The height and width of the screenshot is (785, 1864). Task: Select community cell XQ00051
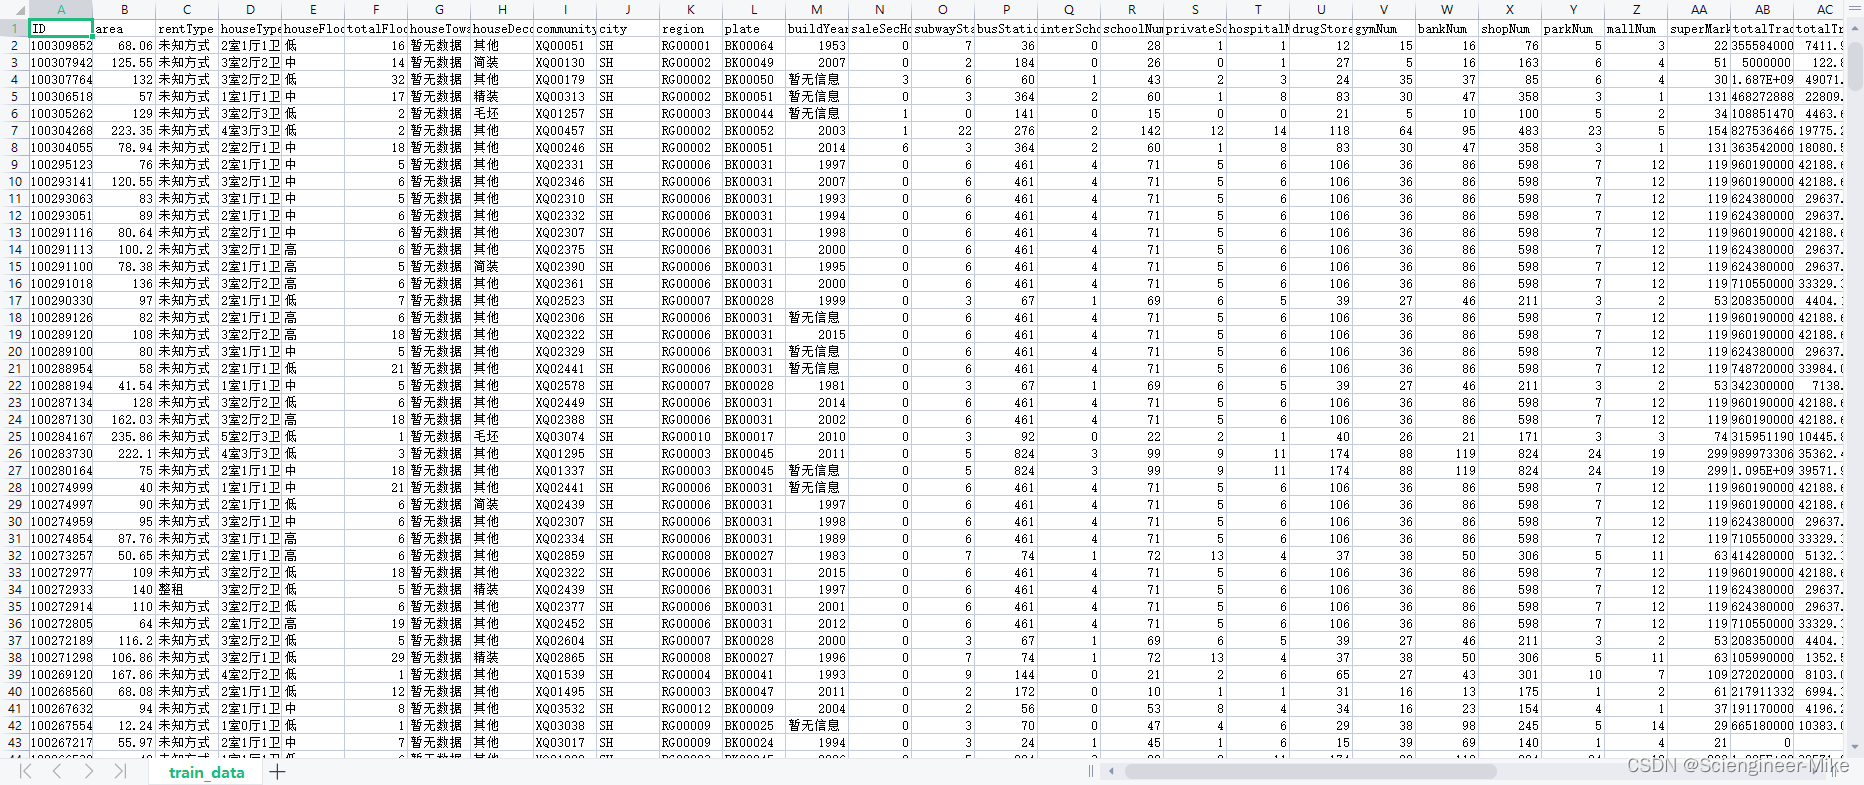pyautogui.click(x=565, y=45)
